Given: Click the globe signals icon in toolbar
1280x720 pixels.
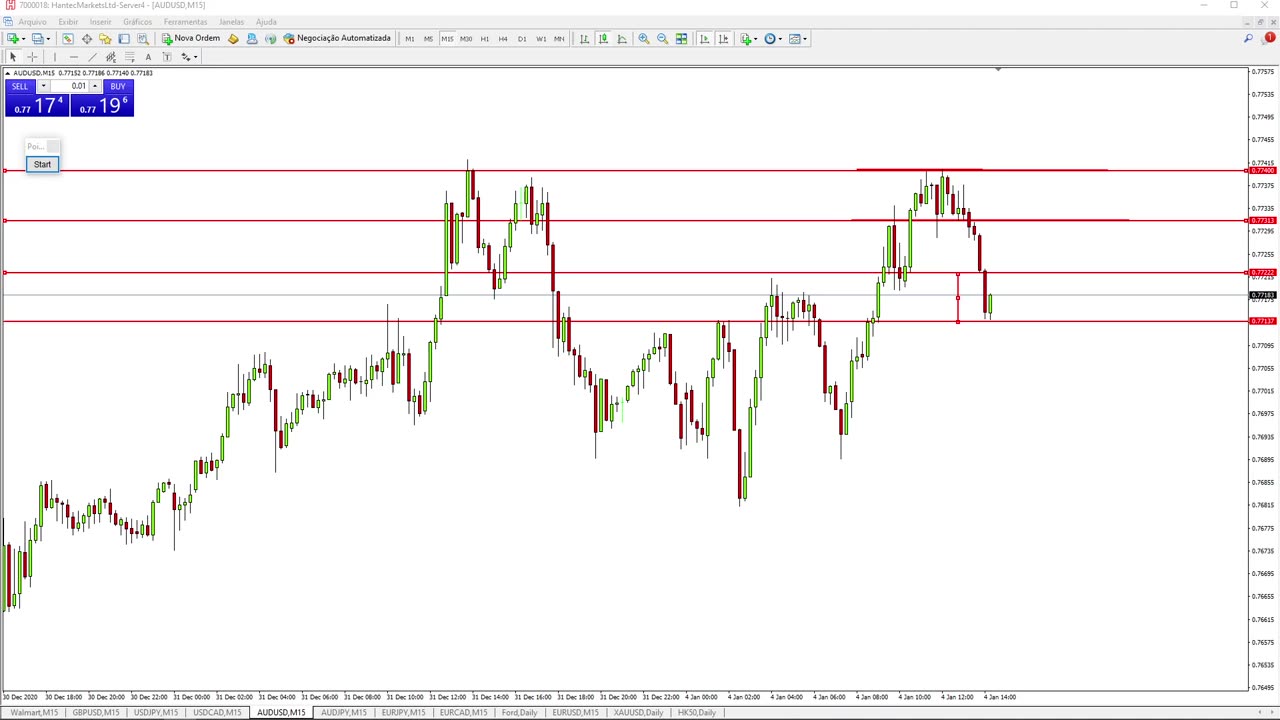Looking at the screenshot, I should pyautogui.click(x=270, y=39).
